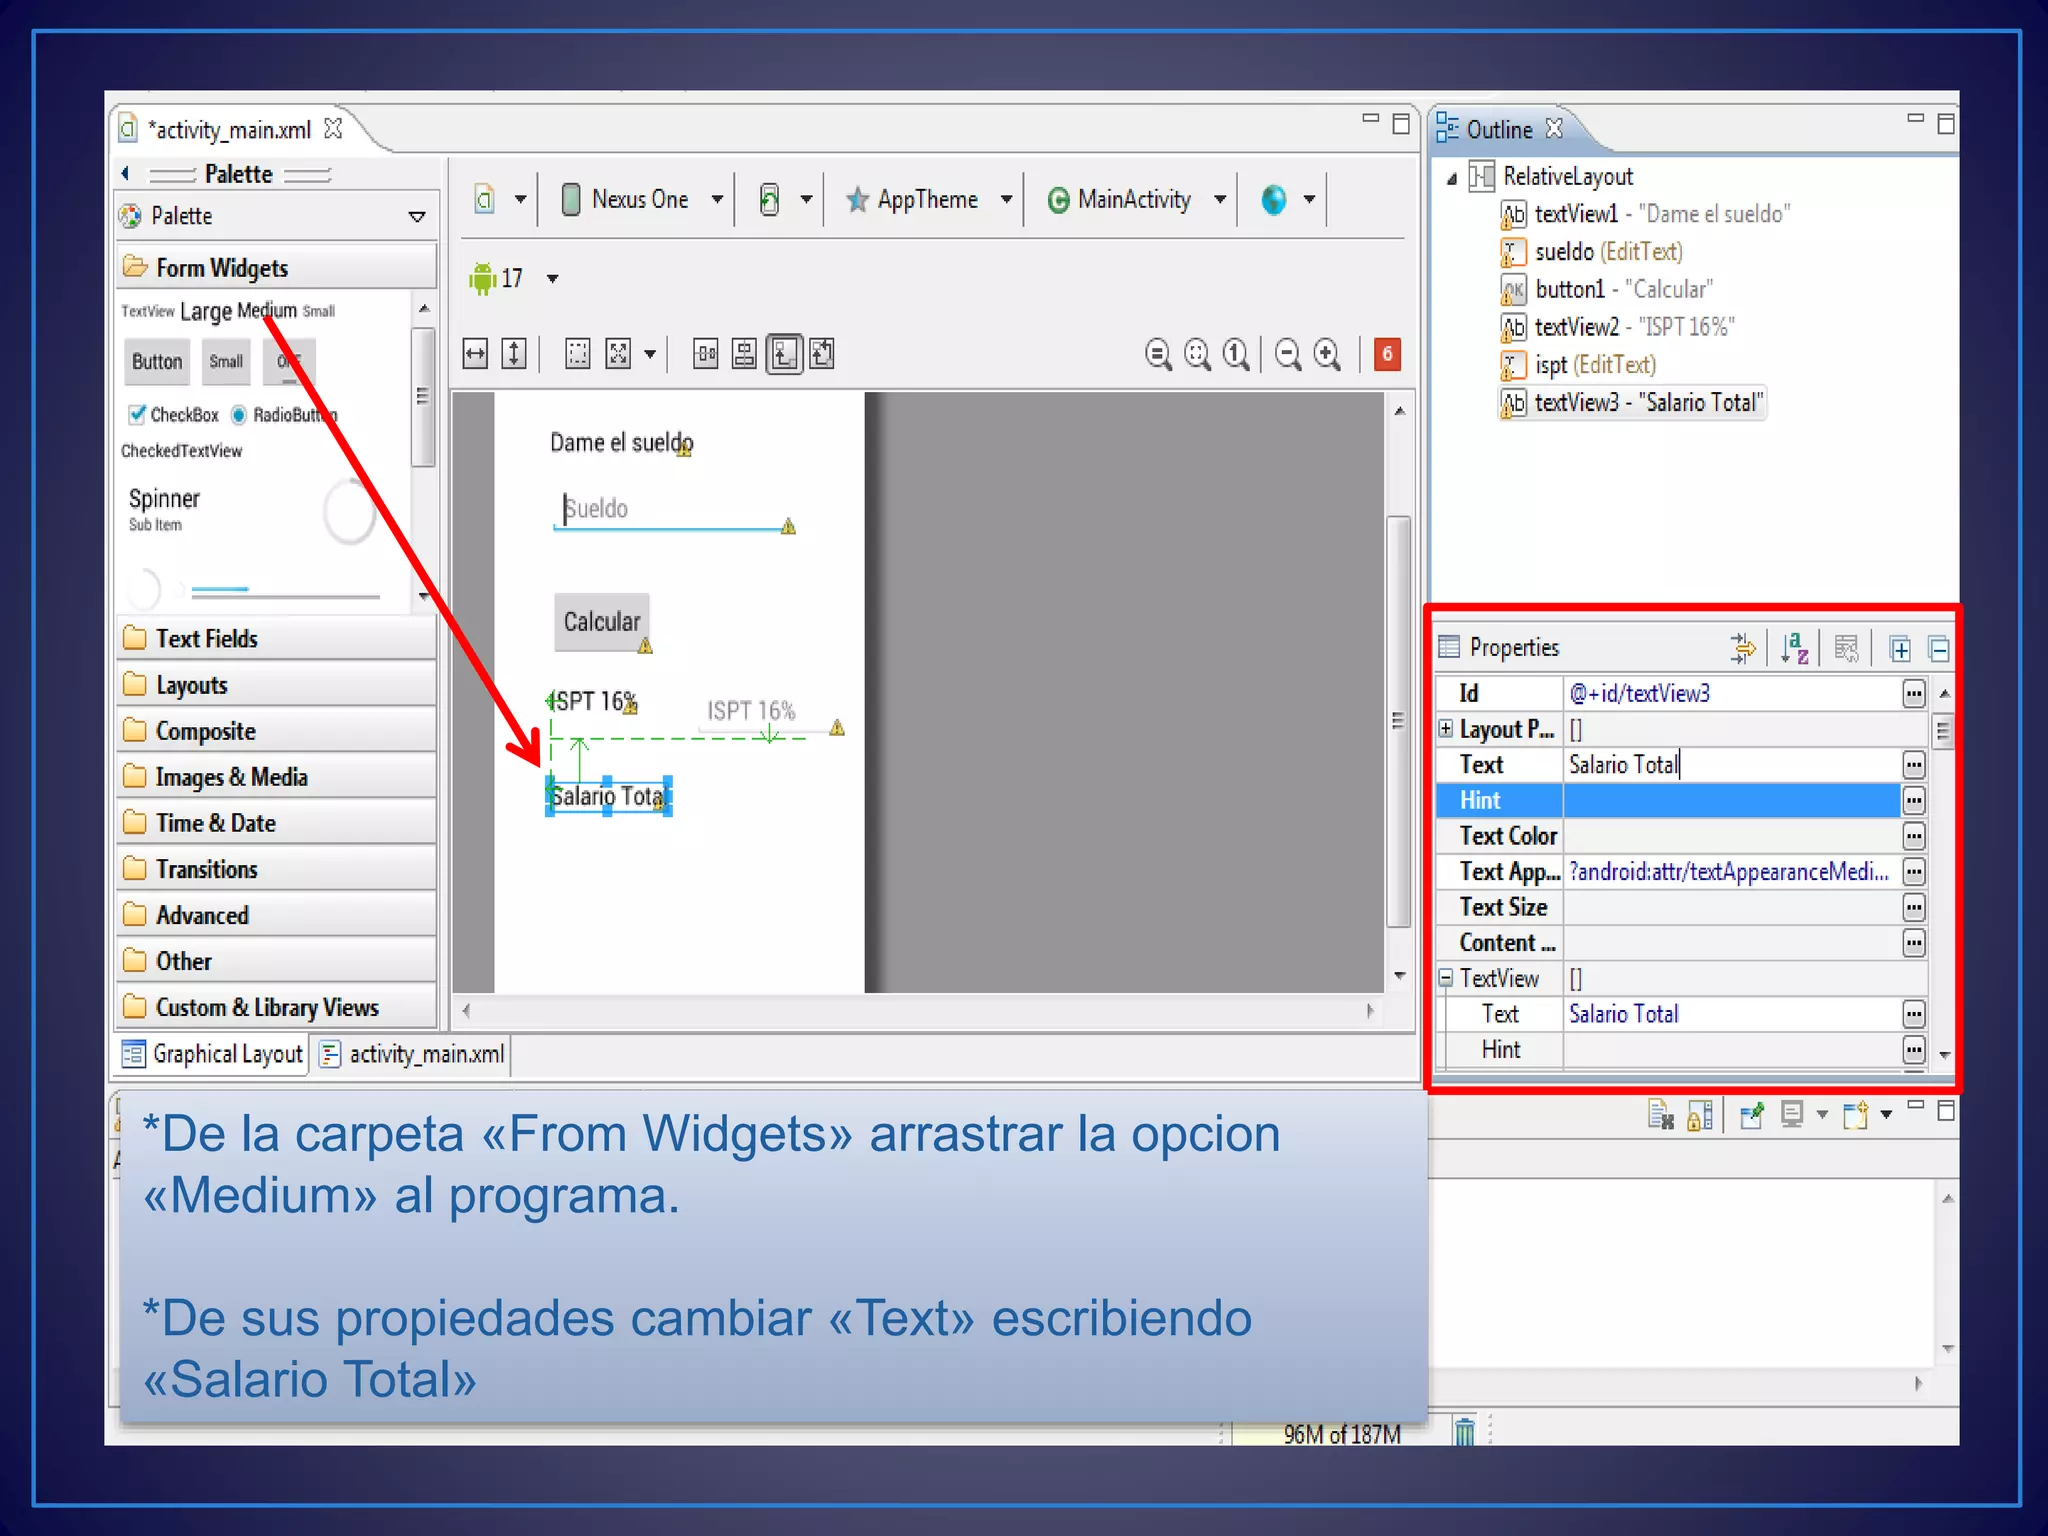Click the Button widget in palette
This screenshot has width=2048, height=1536.
coord(157,362)
